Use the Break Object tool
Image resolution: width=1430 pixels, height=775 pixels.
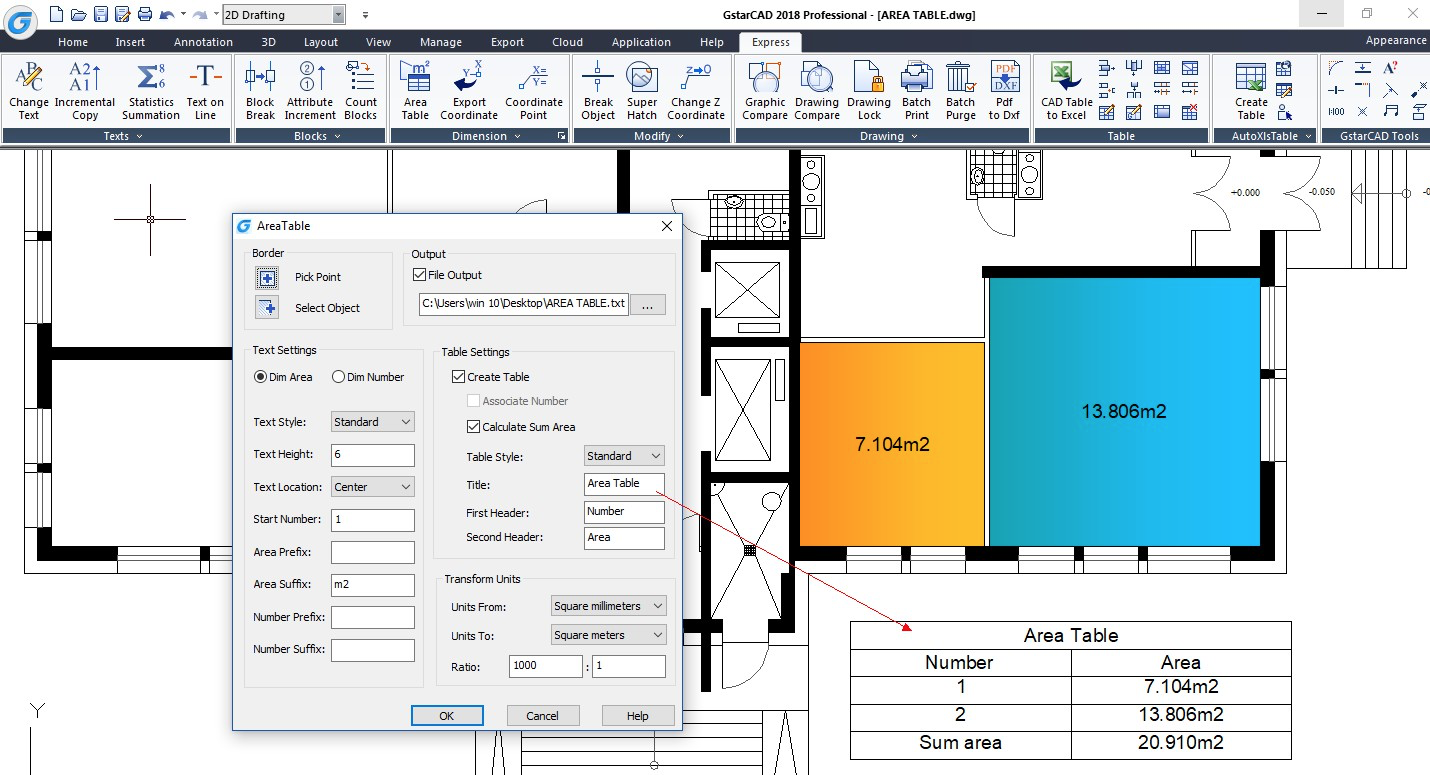tap(598, 91)
